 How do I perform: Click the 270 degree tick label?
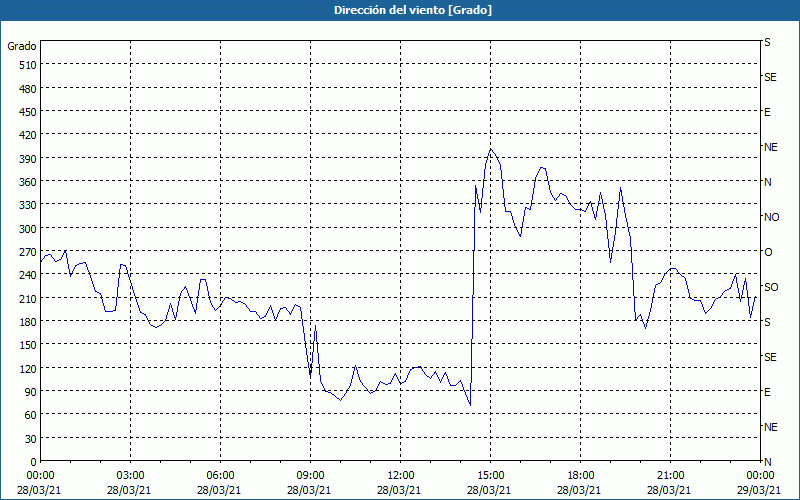click(28, 252)
